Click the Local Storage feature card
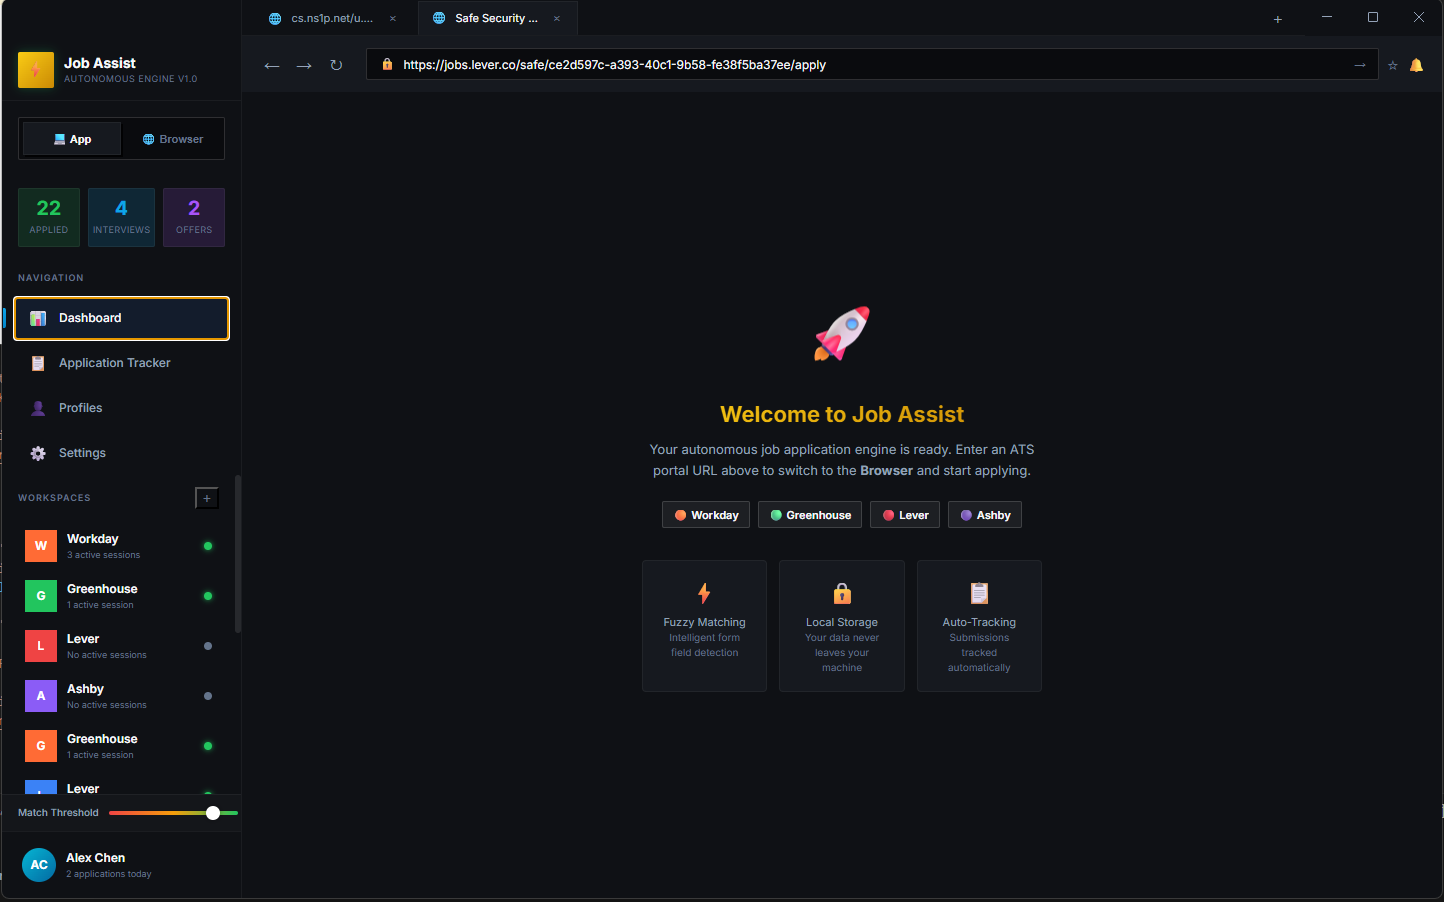1444x902 pixels. click(842, 626)
